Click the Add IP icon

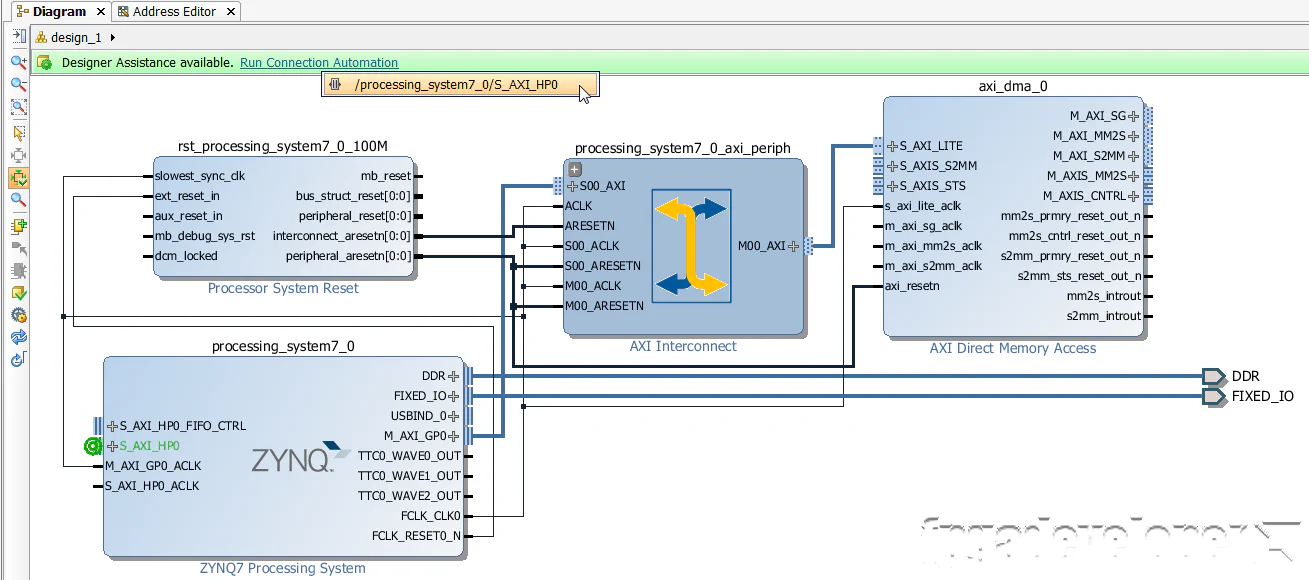coord(18,225)
